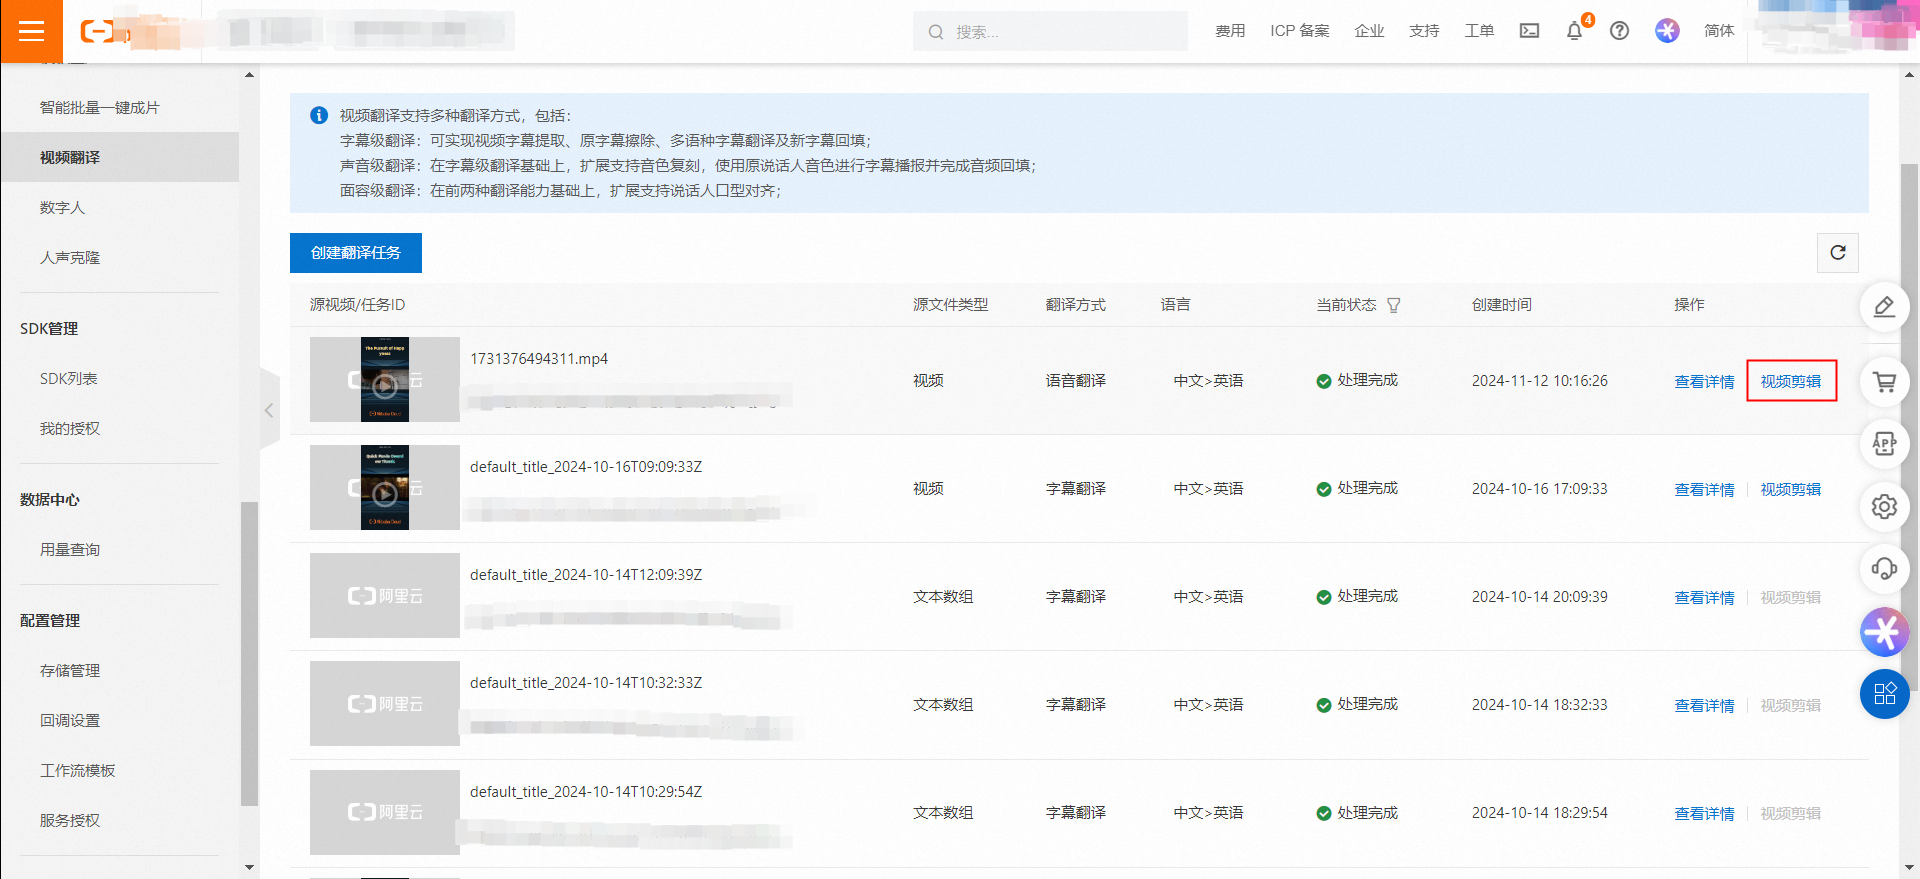Click task name default_title_2024-10-14T10:32:33Z
Viewport: 1920px width, 879px height.
coord(586,682)
